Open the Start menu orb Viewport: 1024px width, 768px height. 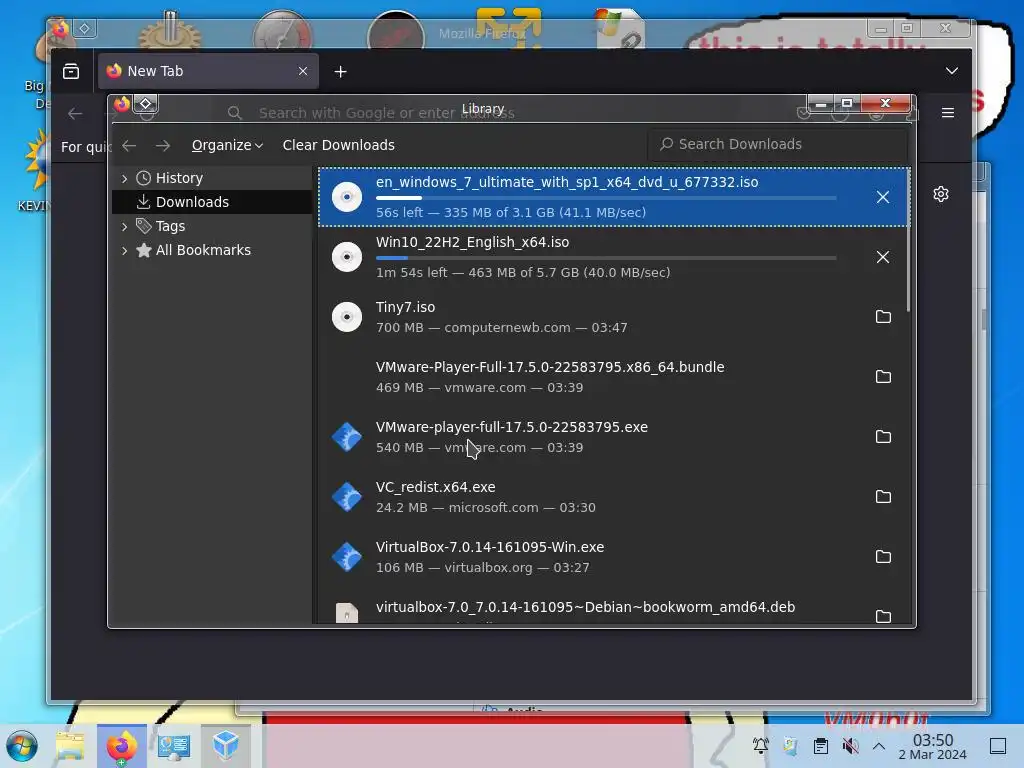22,746
